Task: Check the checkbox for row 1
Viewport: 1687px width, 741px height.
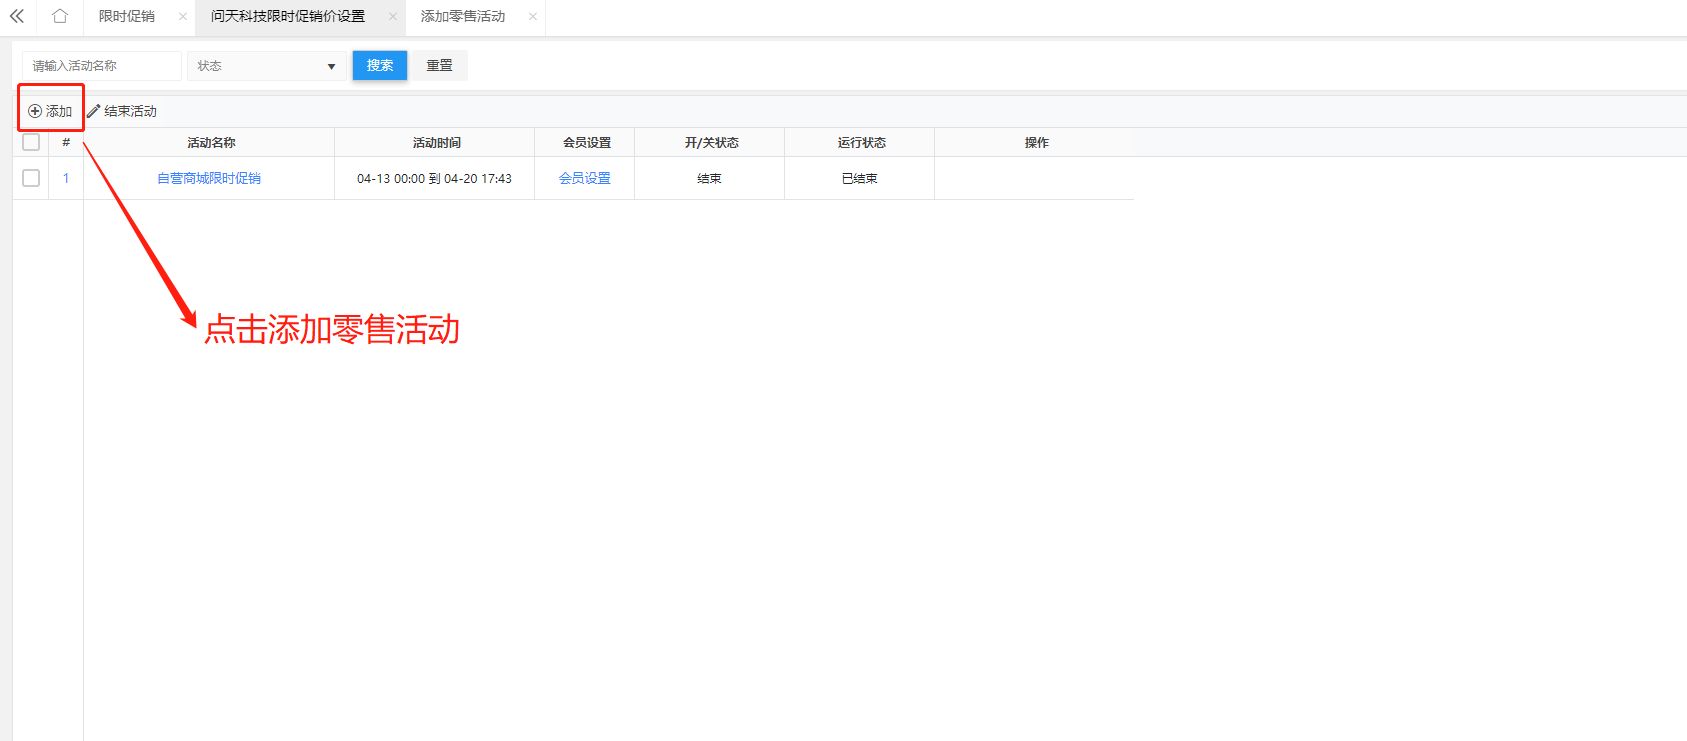Action: coord(31,178)
